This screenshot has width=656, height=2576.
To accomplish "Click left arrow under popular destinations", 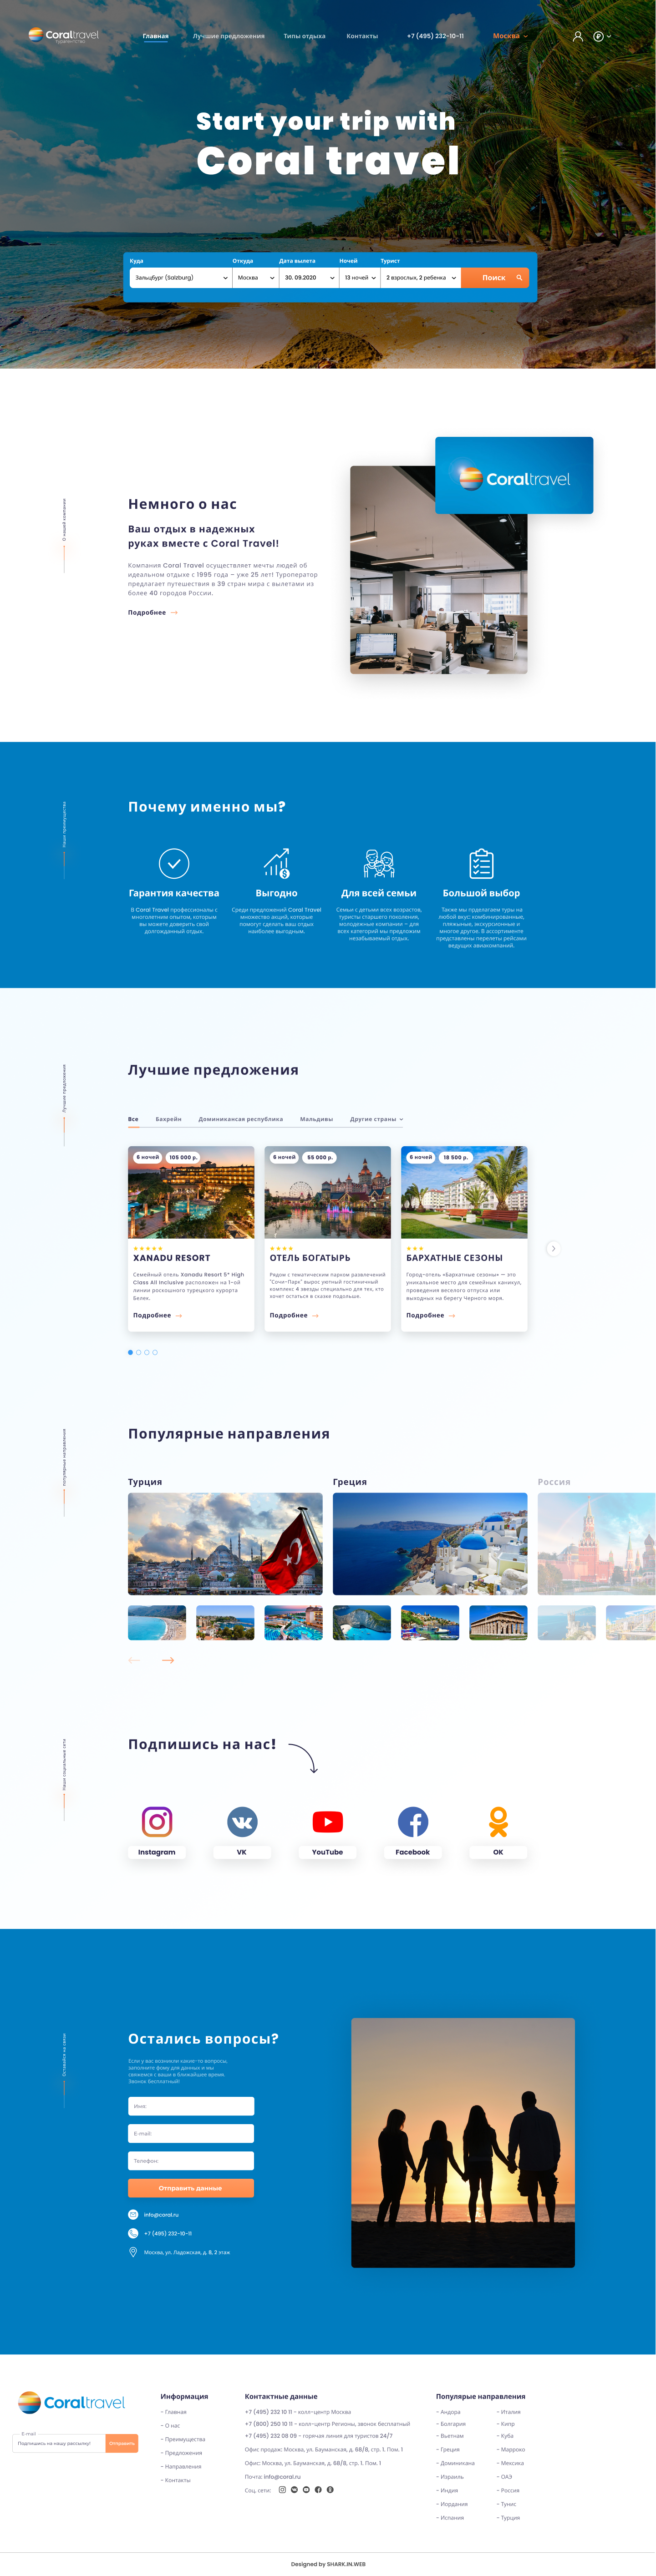I will 134,1660.
